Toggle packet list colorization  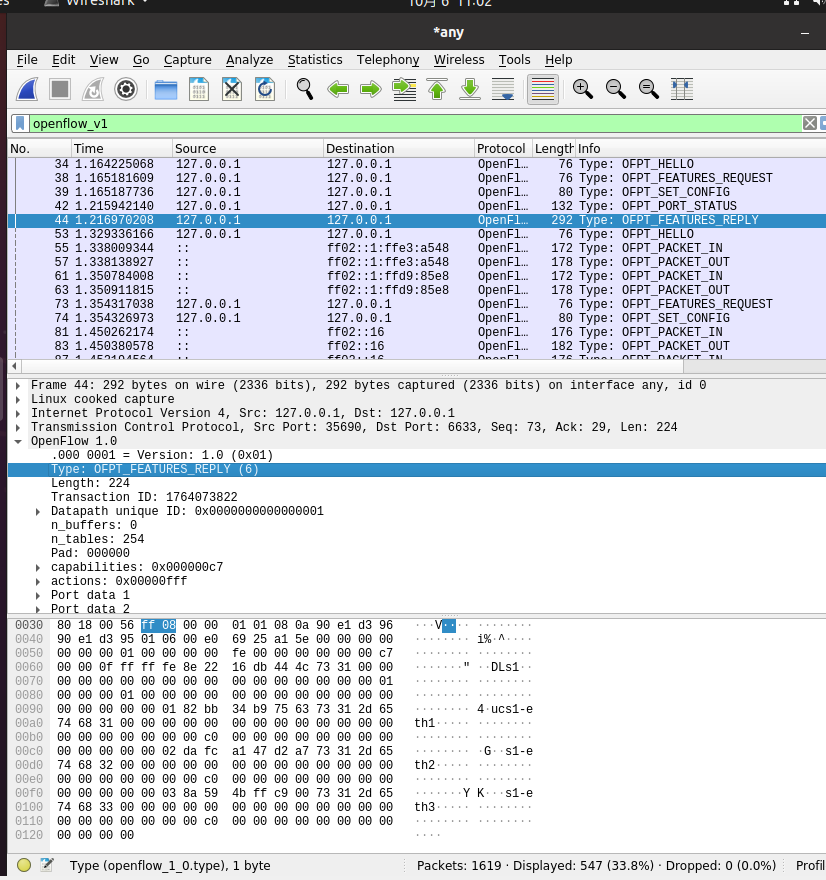[x=543, y=89]
